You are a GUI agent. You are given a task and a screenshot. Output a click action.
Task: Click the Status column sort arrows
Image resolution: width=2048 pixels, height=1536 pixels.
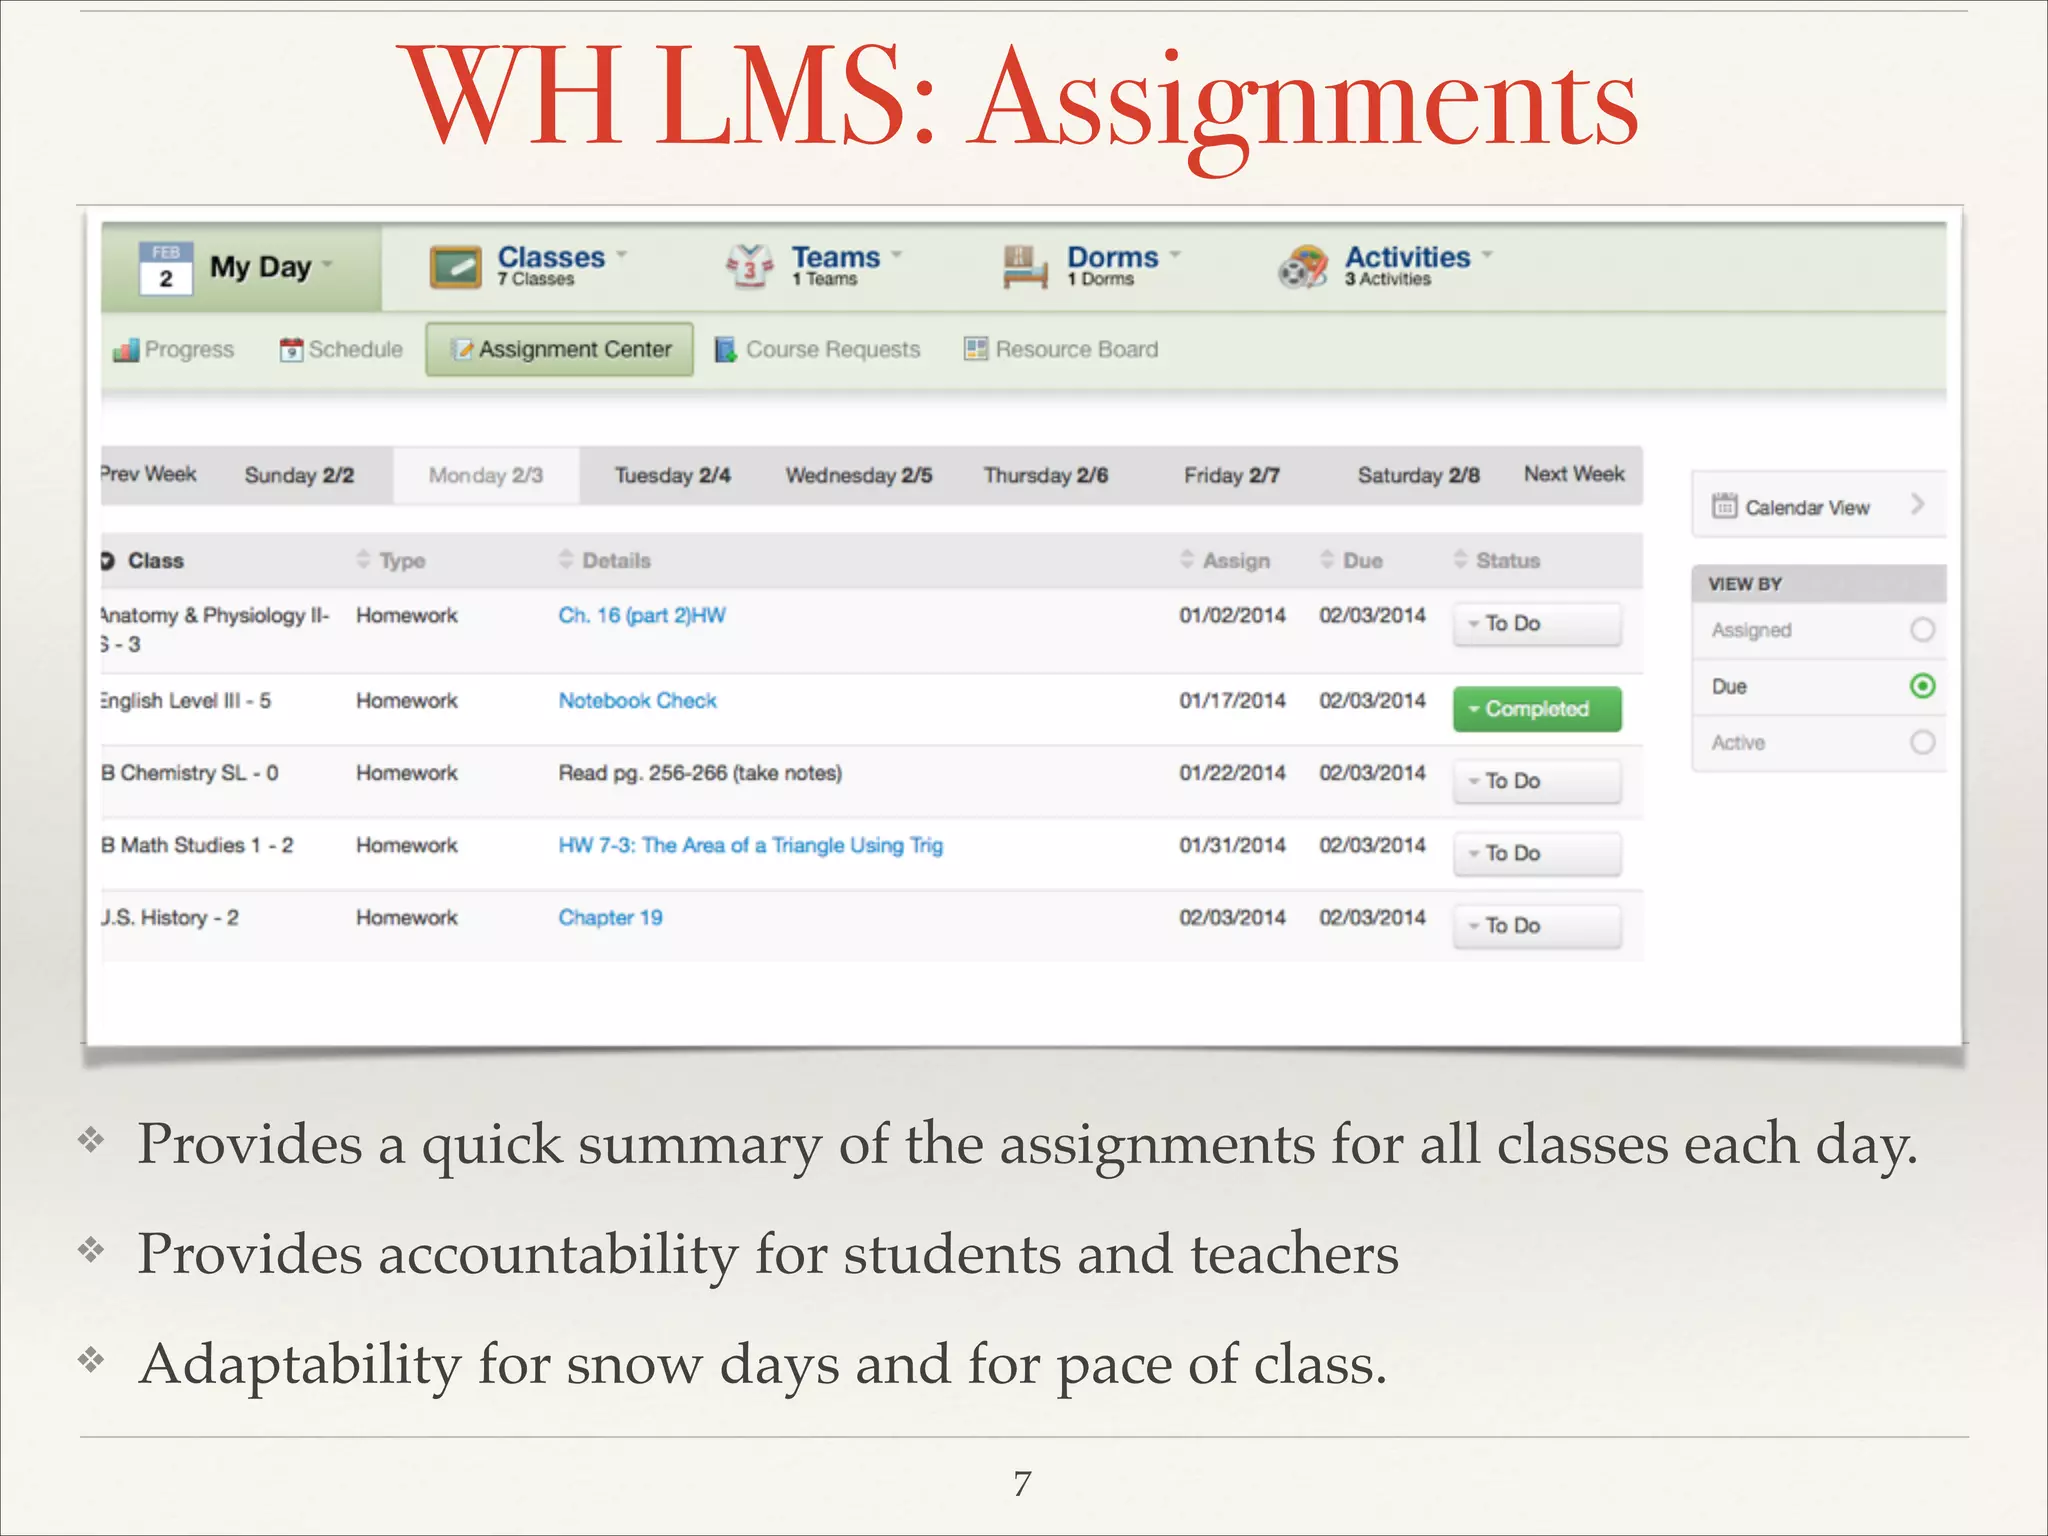pyautogui.click(x=1460, y=560)
